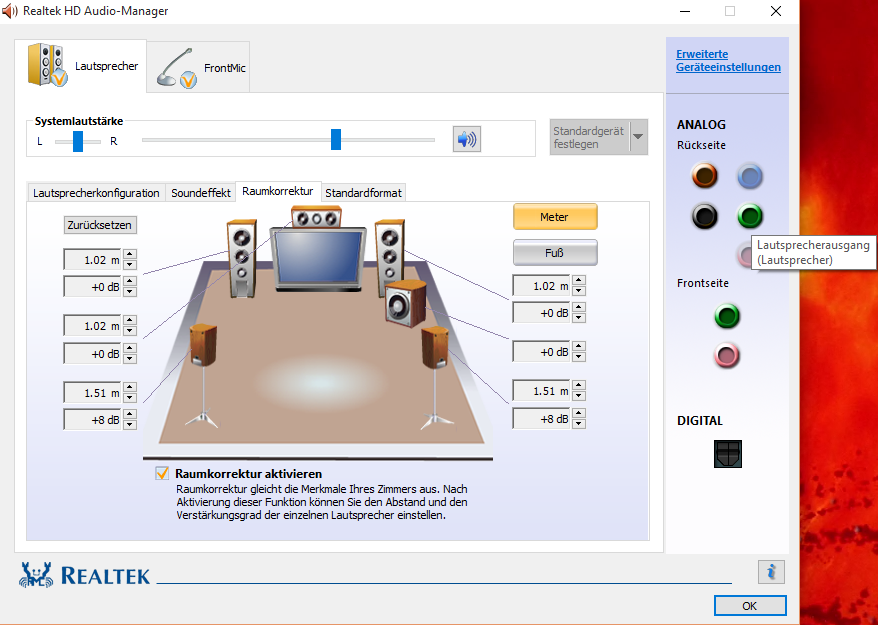Decrease rear right 1.51 m distance

coord(579,396)
